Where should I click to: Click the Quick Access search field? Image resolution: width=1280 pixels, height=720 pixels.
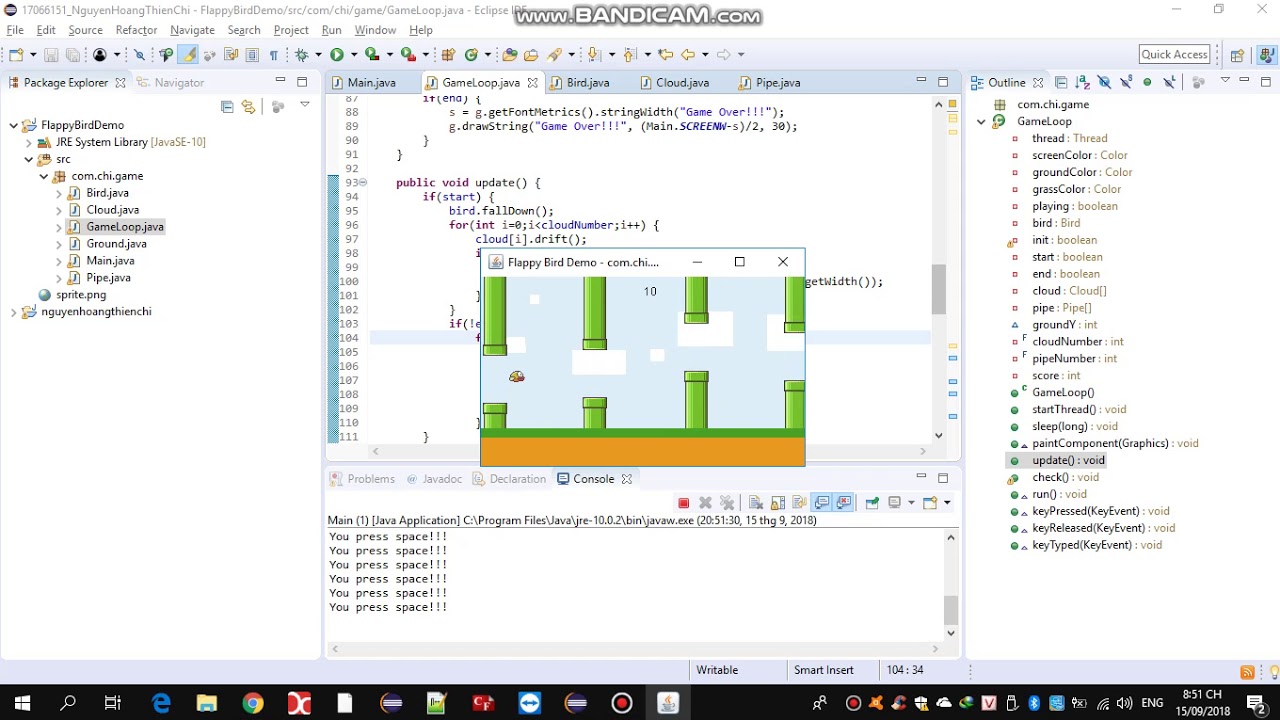[x=1175, y=55]
